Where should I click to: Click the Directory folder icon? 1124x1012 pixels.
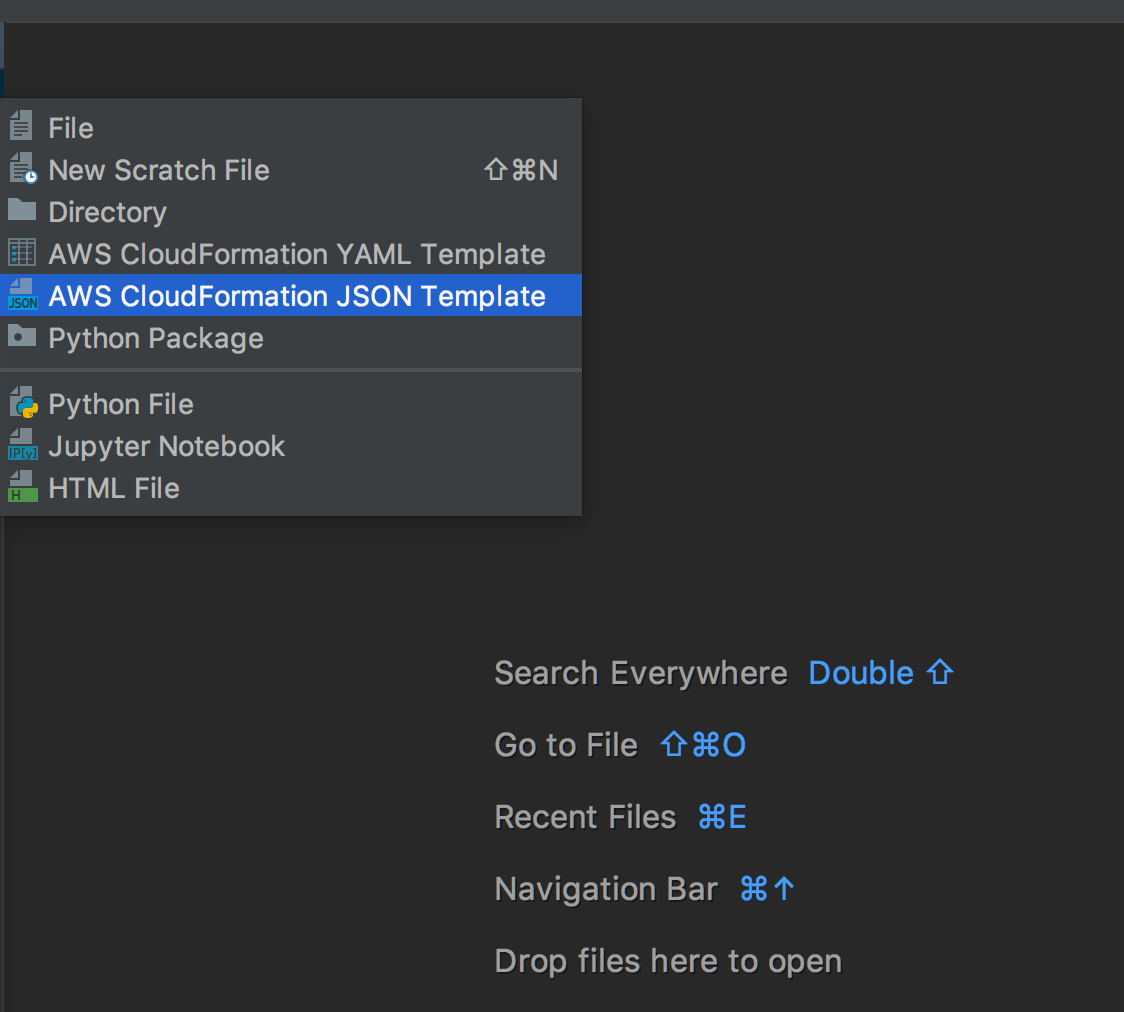pos(22,210)
